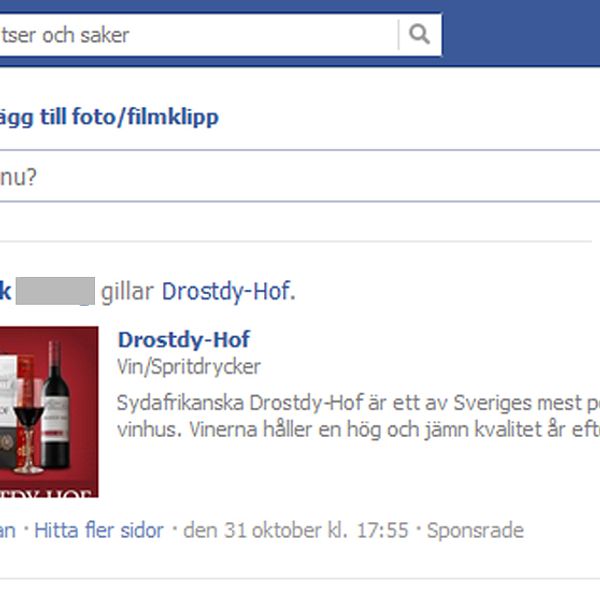The image size is (600, 600).
Task: Open the Lägg till foto/filmklipp option
Action: tap(109, 117)
